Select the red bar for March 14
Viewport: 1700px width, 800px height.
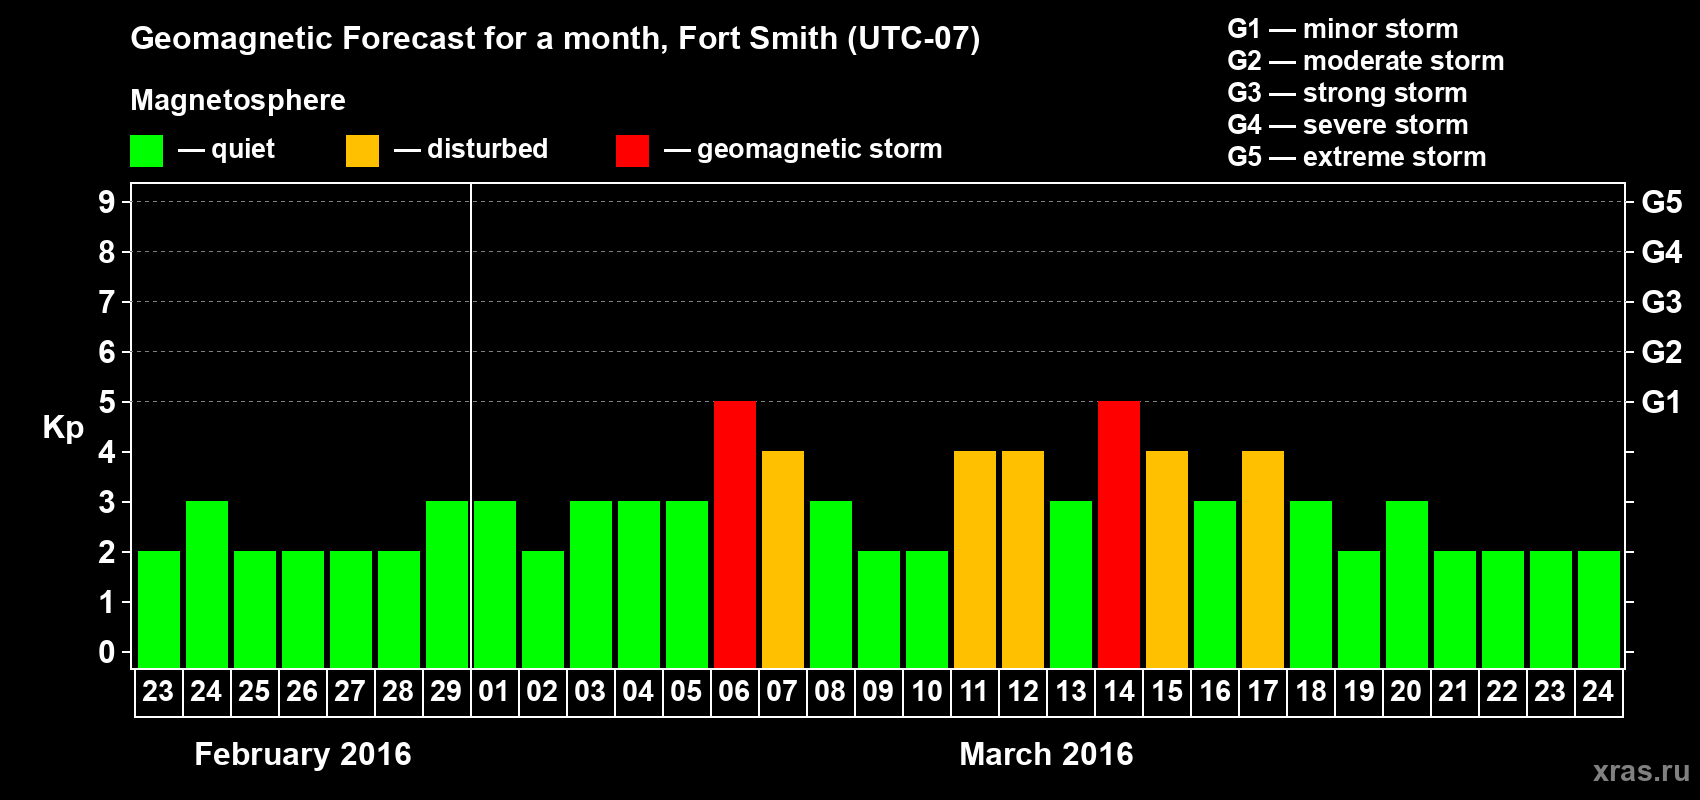1119,534
